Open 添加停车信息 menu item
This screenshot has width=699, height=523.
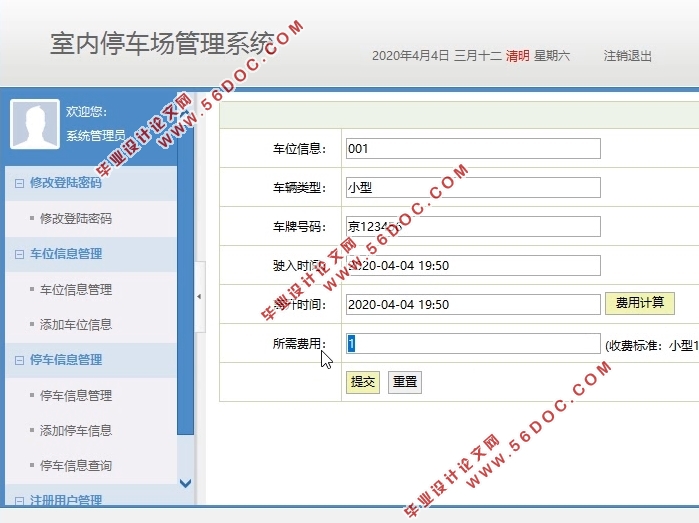[x=76, y=430]
